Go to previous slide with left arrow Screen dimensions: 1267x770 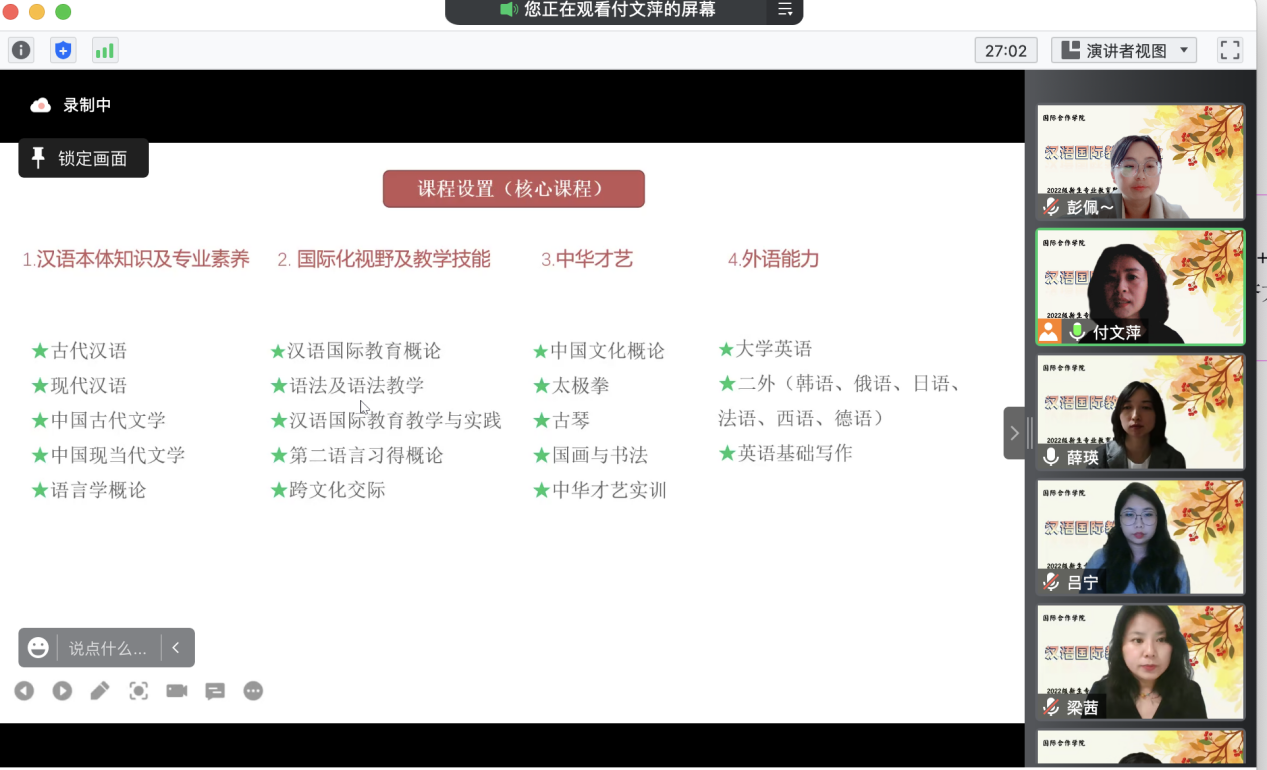(x=24, y=691)
